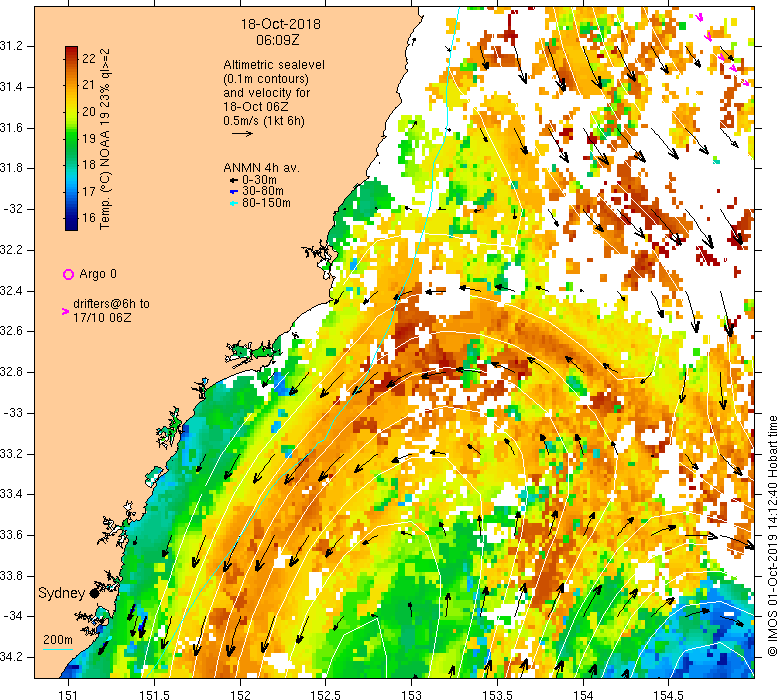Click the longitude axis label 153.5
The image size is (780, 700).
click(x=497, y=694)
